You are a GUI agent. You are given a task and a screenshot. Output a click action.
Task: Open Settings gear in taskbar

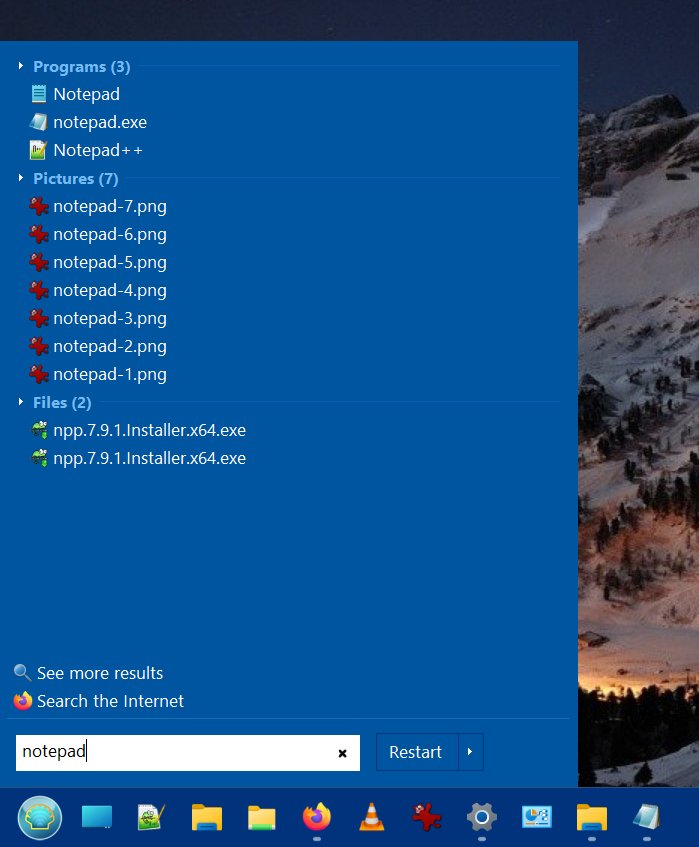tap(482, 817)
